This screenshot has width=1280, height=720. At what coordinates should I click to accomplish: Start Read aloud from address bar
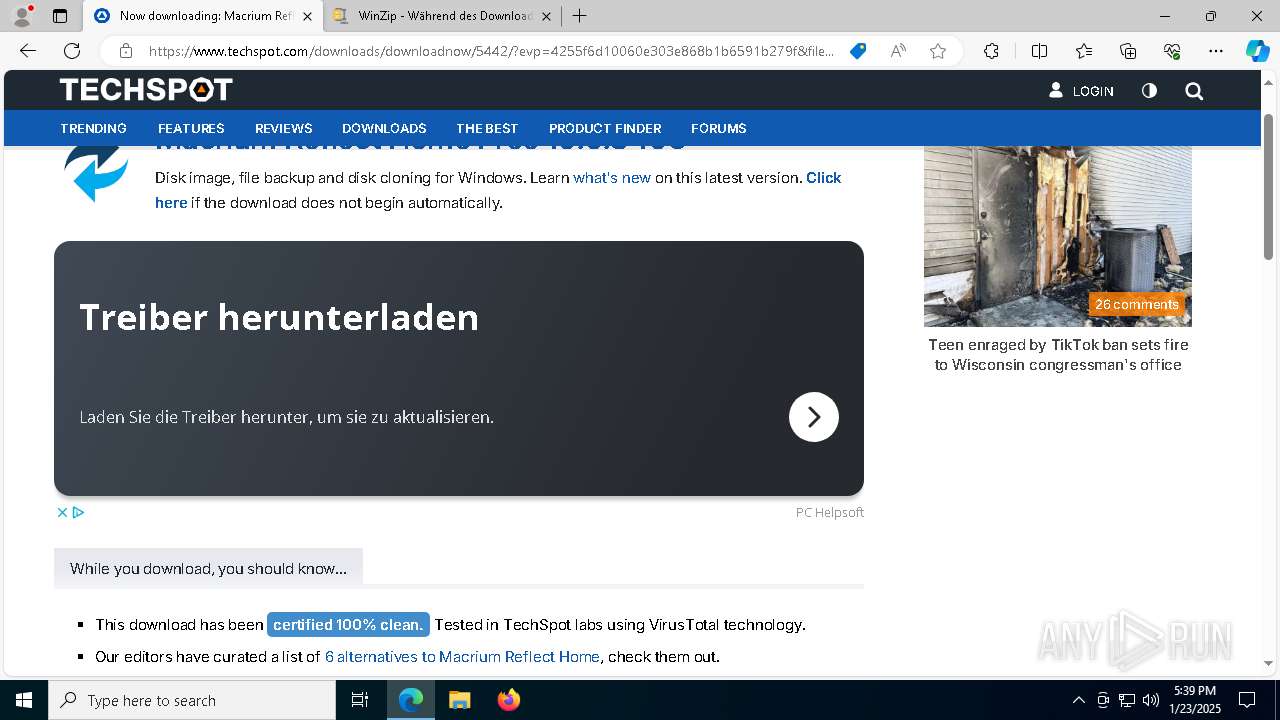tap(898, 51)
